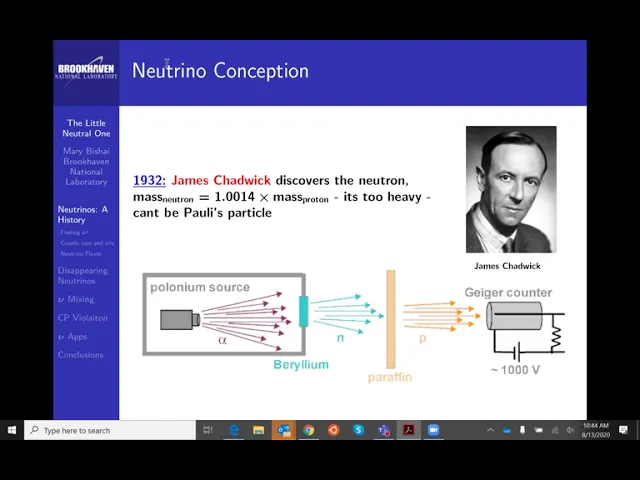Jump to the 'Cosmic rays and νs' subsection

pyautogui.click(x=87, y=243)
